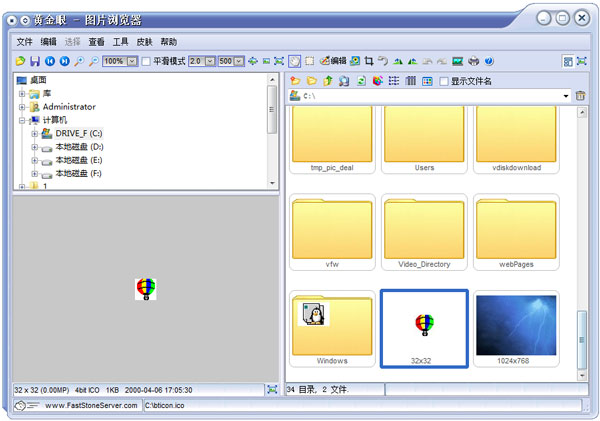
Task: Expand the 本地磁盘 (E:) node
Action: coord(34,160)
